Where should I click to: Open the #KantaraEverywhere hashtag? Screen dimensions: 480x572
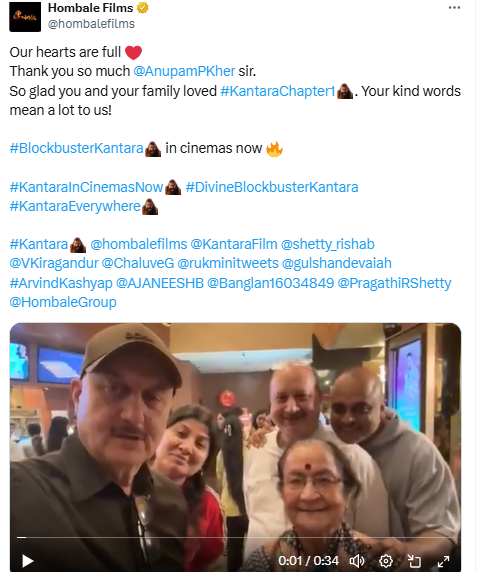tap(75, 206)
